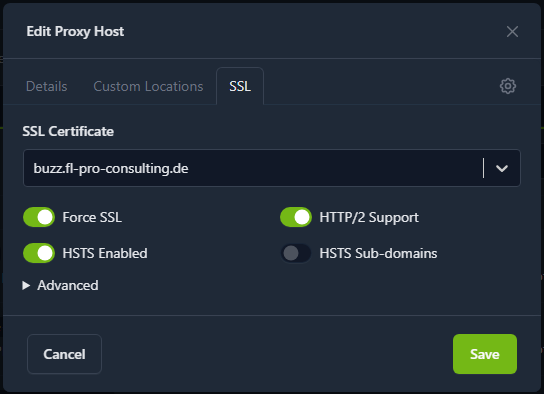Viewport: 544px width, 394px height.
Task: Click the HSTS Sub-domains label text
Action: coord(378,253)
